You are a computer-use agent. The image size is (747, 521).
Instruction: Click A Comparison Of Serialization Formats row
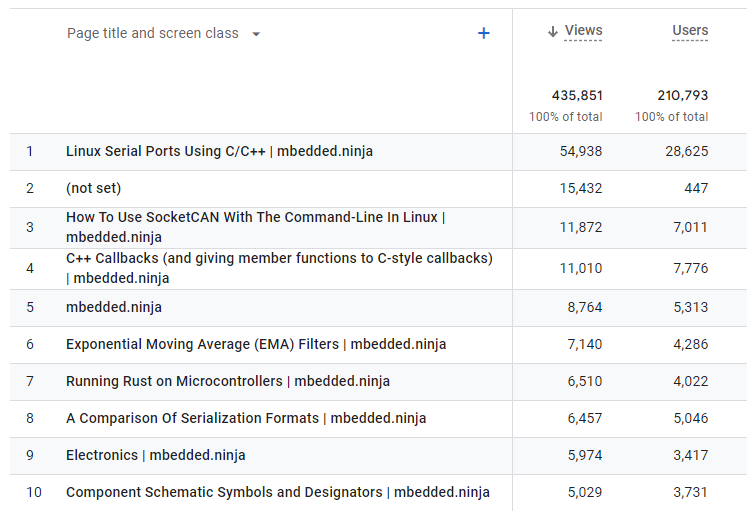[x=246, y=418]
